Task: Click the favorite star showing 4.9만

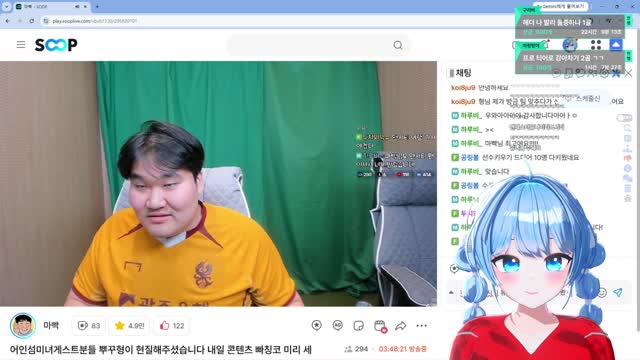Action: coord(130,326)
